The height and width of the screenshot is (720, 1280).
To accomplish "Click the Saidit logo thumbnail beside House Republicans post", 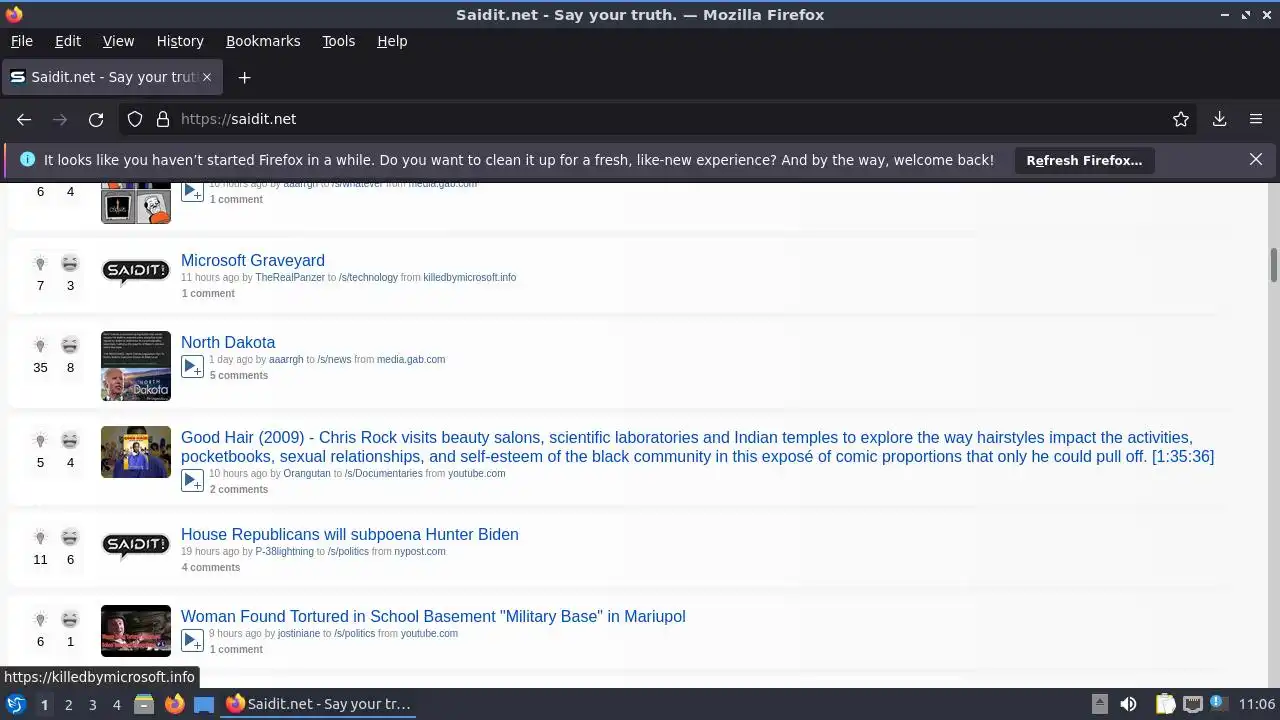I will click(x=136, y=546).
